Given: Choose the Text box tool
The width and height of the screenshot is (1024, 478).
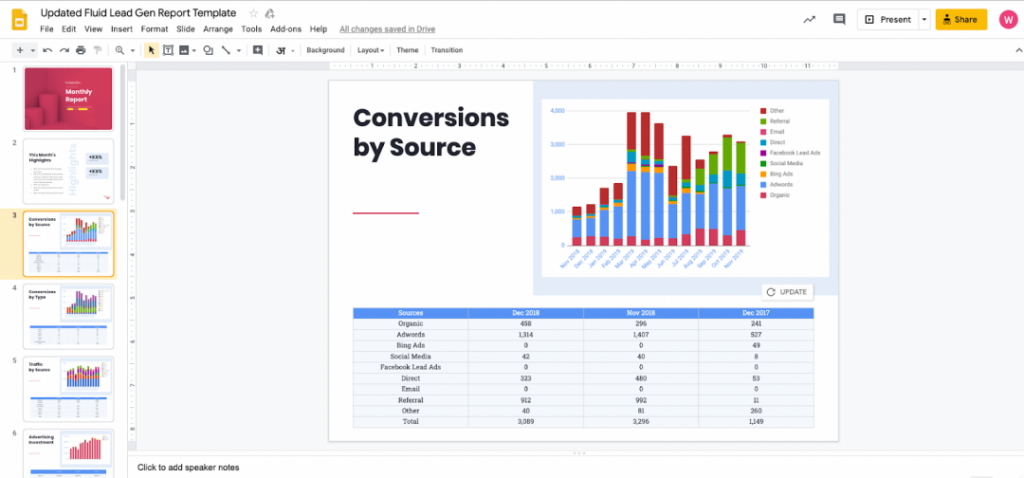Looking at the screenshot, I should pos(168,50).
